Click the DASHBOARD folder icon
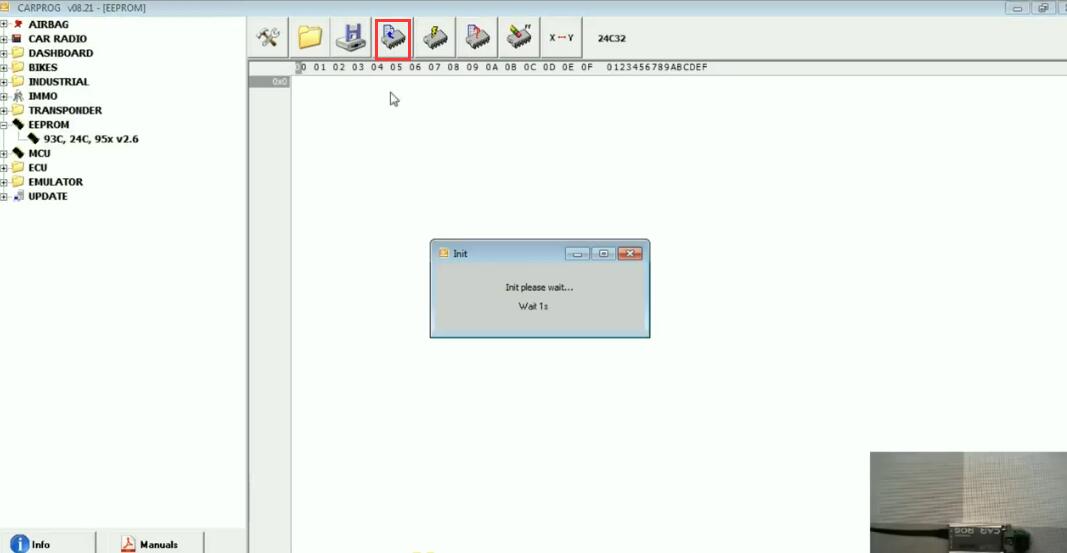 pos(18,53)
